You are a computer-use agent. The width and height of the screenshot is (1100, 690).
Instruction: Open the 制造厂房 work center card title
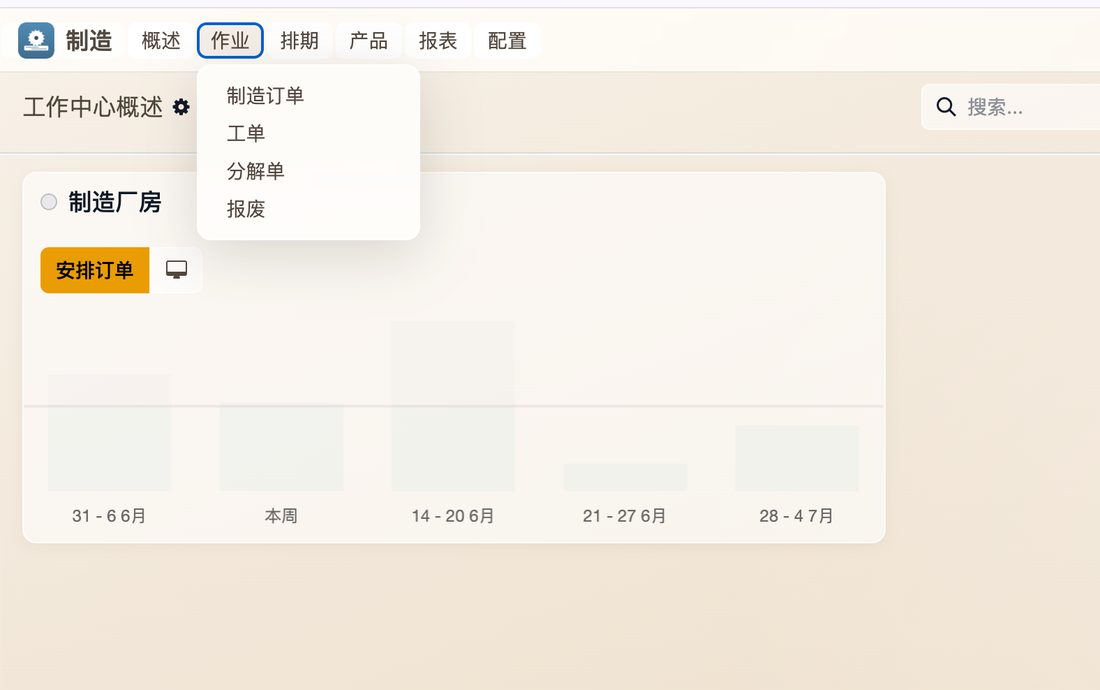[x=115, y=202]
